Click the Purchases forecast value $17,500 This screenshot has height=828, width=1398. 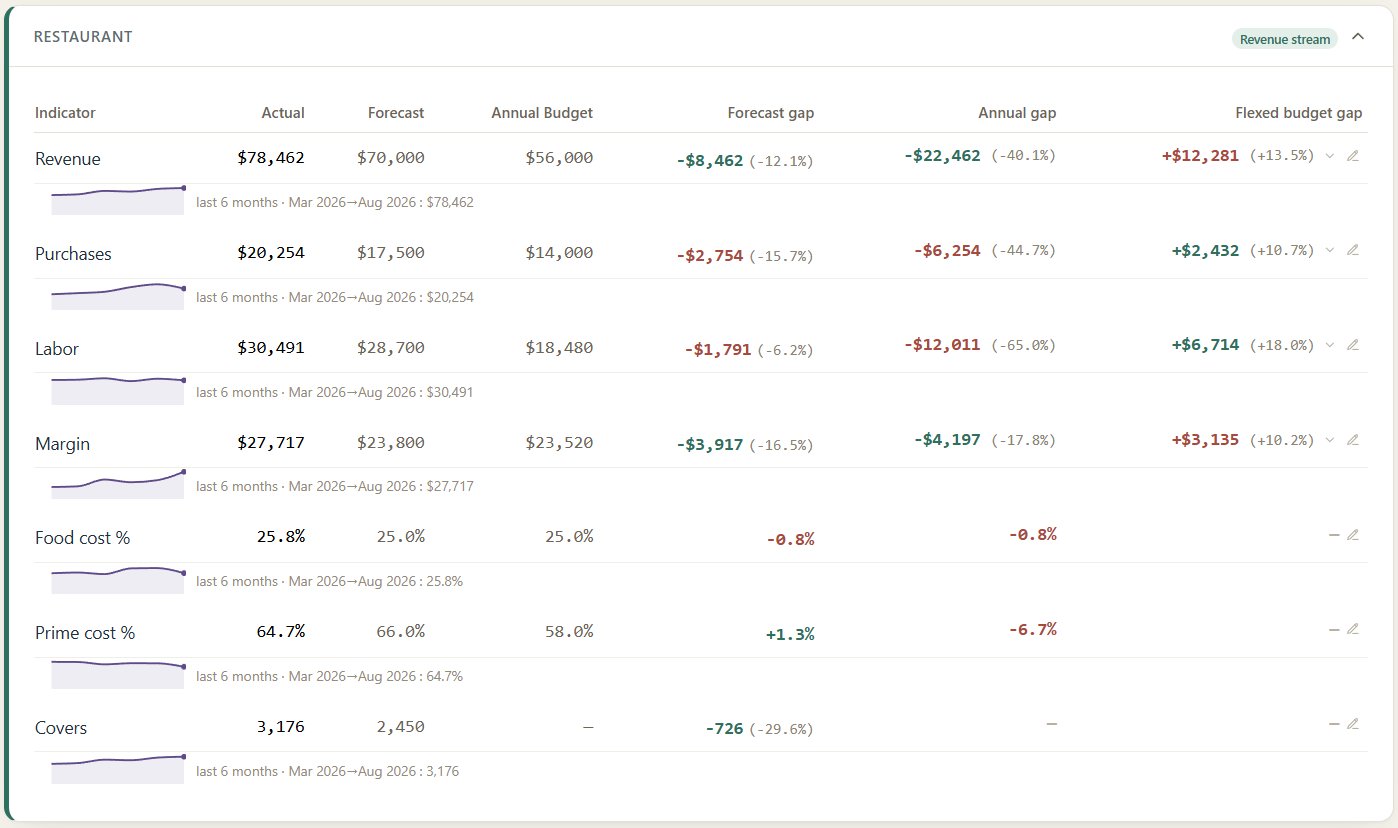(391, 253)
